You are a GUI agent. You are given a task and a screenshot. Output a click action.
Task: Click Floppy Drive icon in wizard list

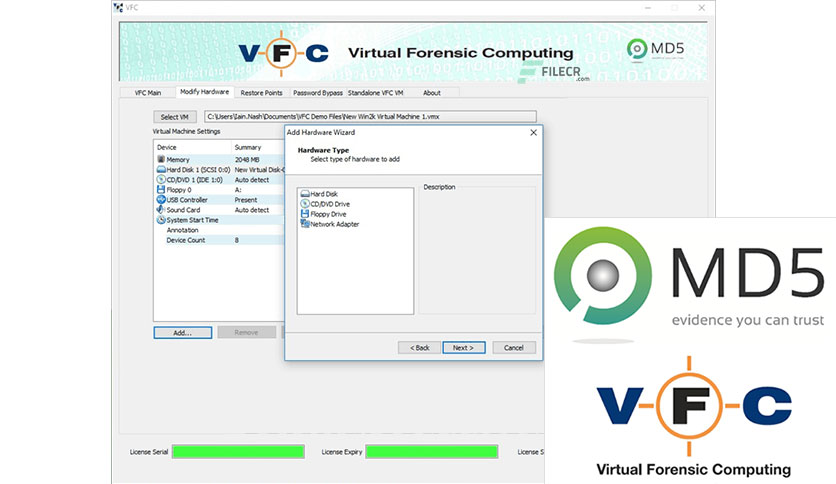click(305, 214)
